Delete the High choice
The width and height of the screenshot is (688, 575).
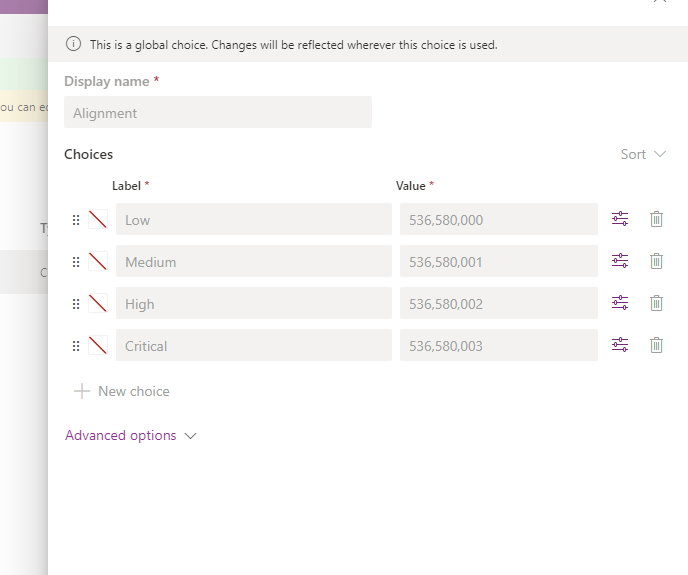(656, 303)
